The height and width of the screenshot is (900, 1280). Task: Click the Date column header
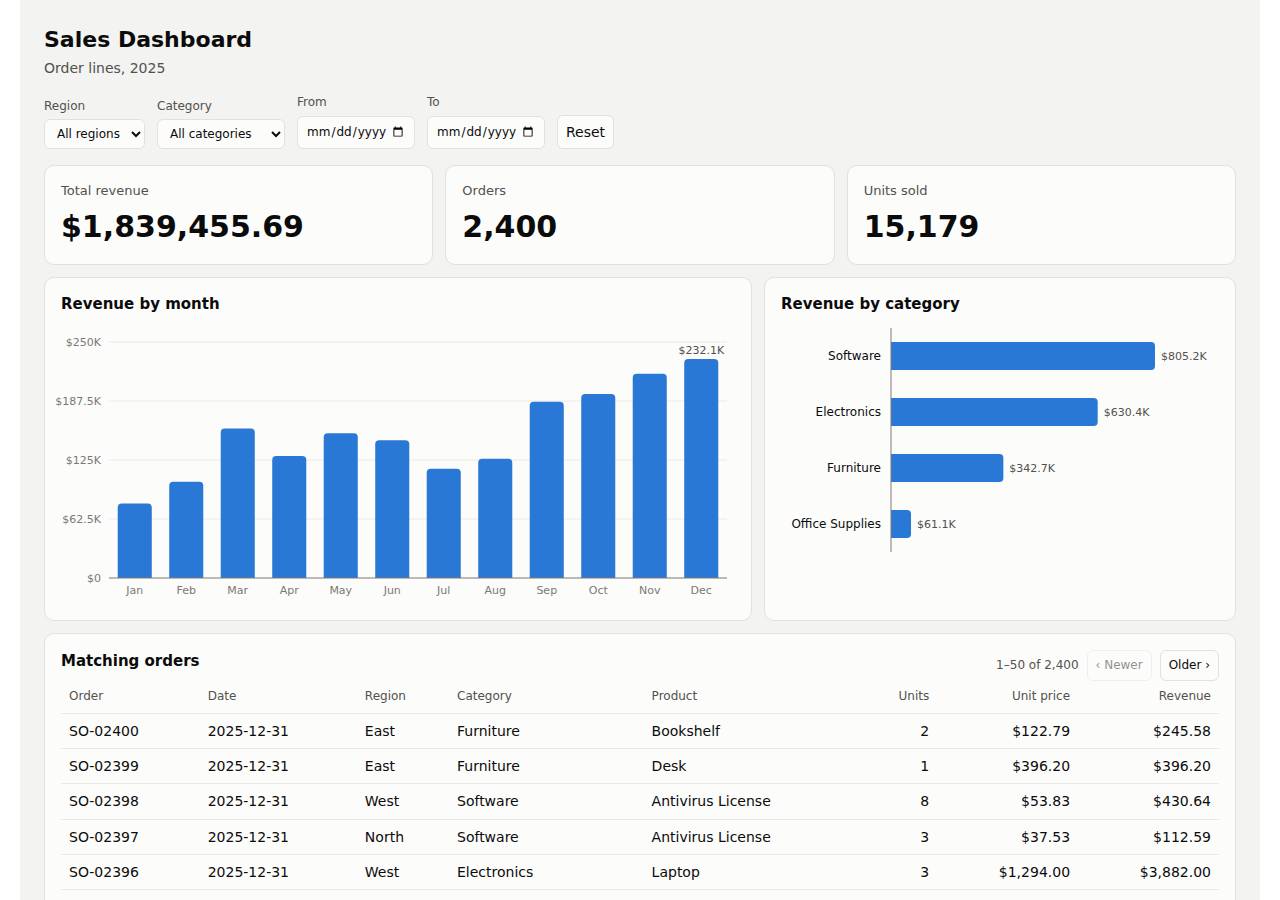[222, 696]
